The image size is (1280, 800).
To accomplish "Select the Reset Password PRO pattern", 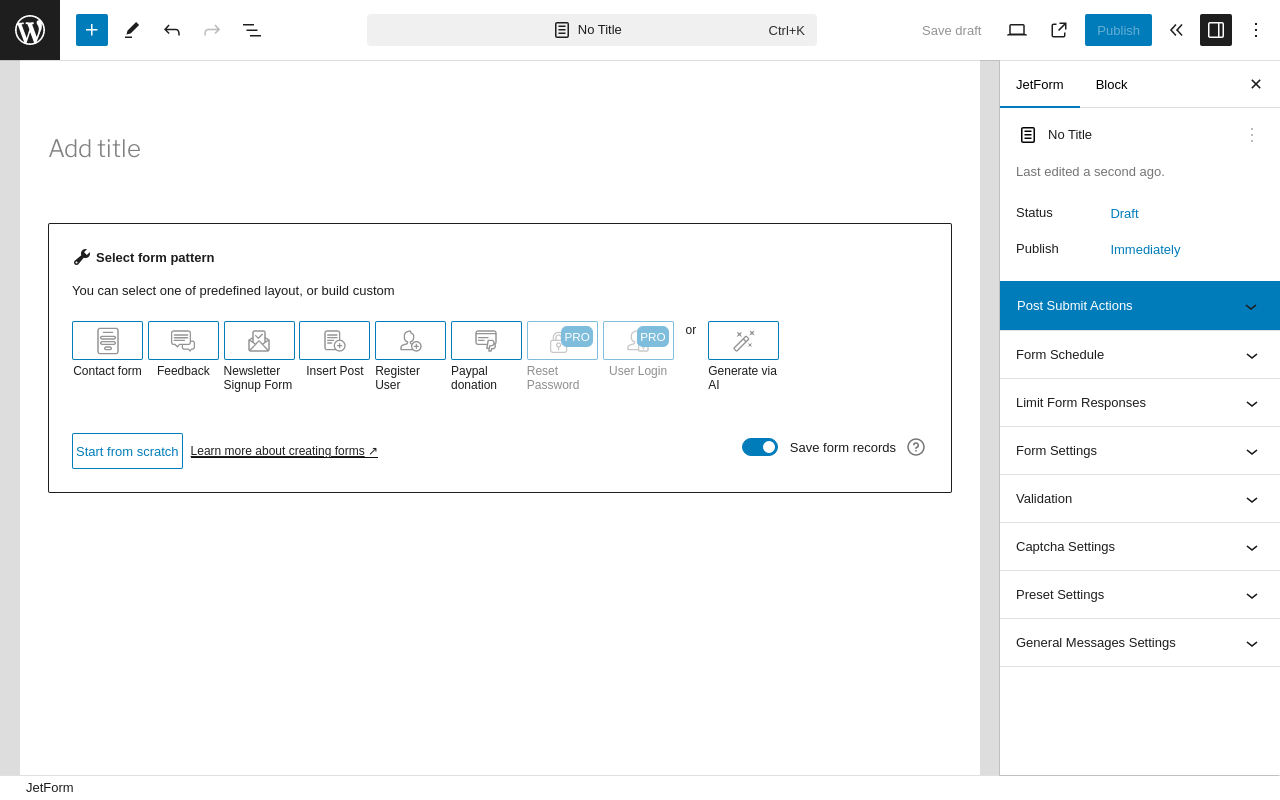I will [562, 341].
